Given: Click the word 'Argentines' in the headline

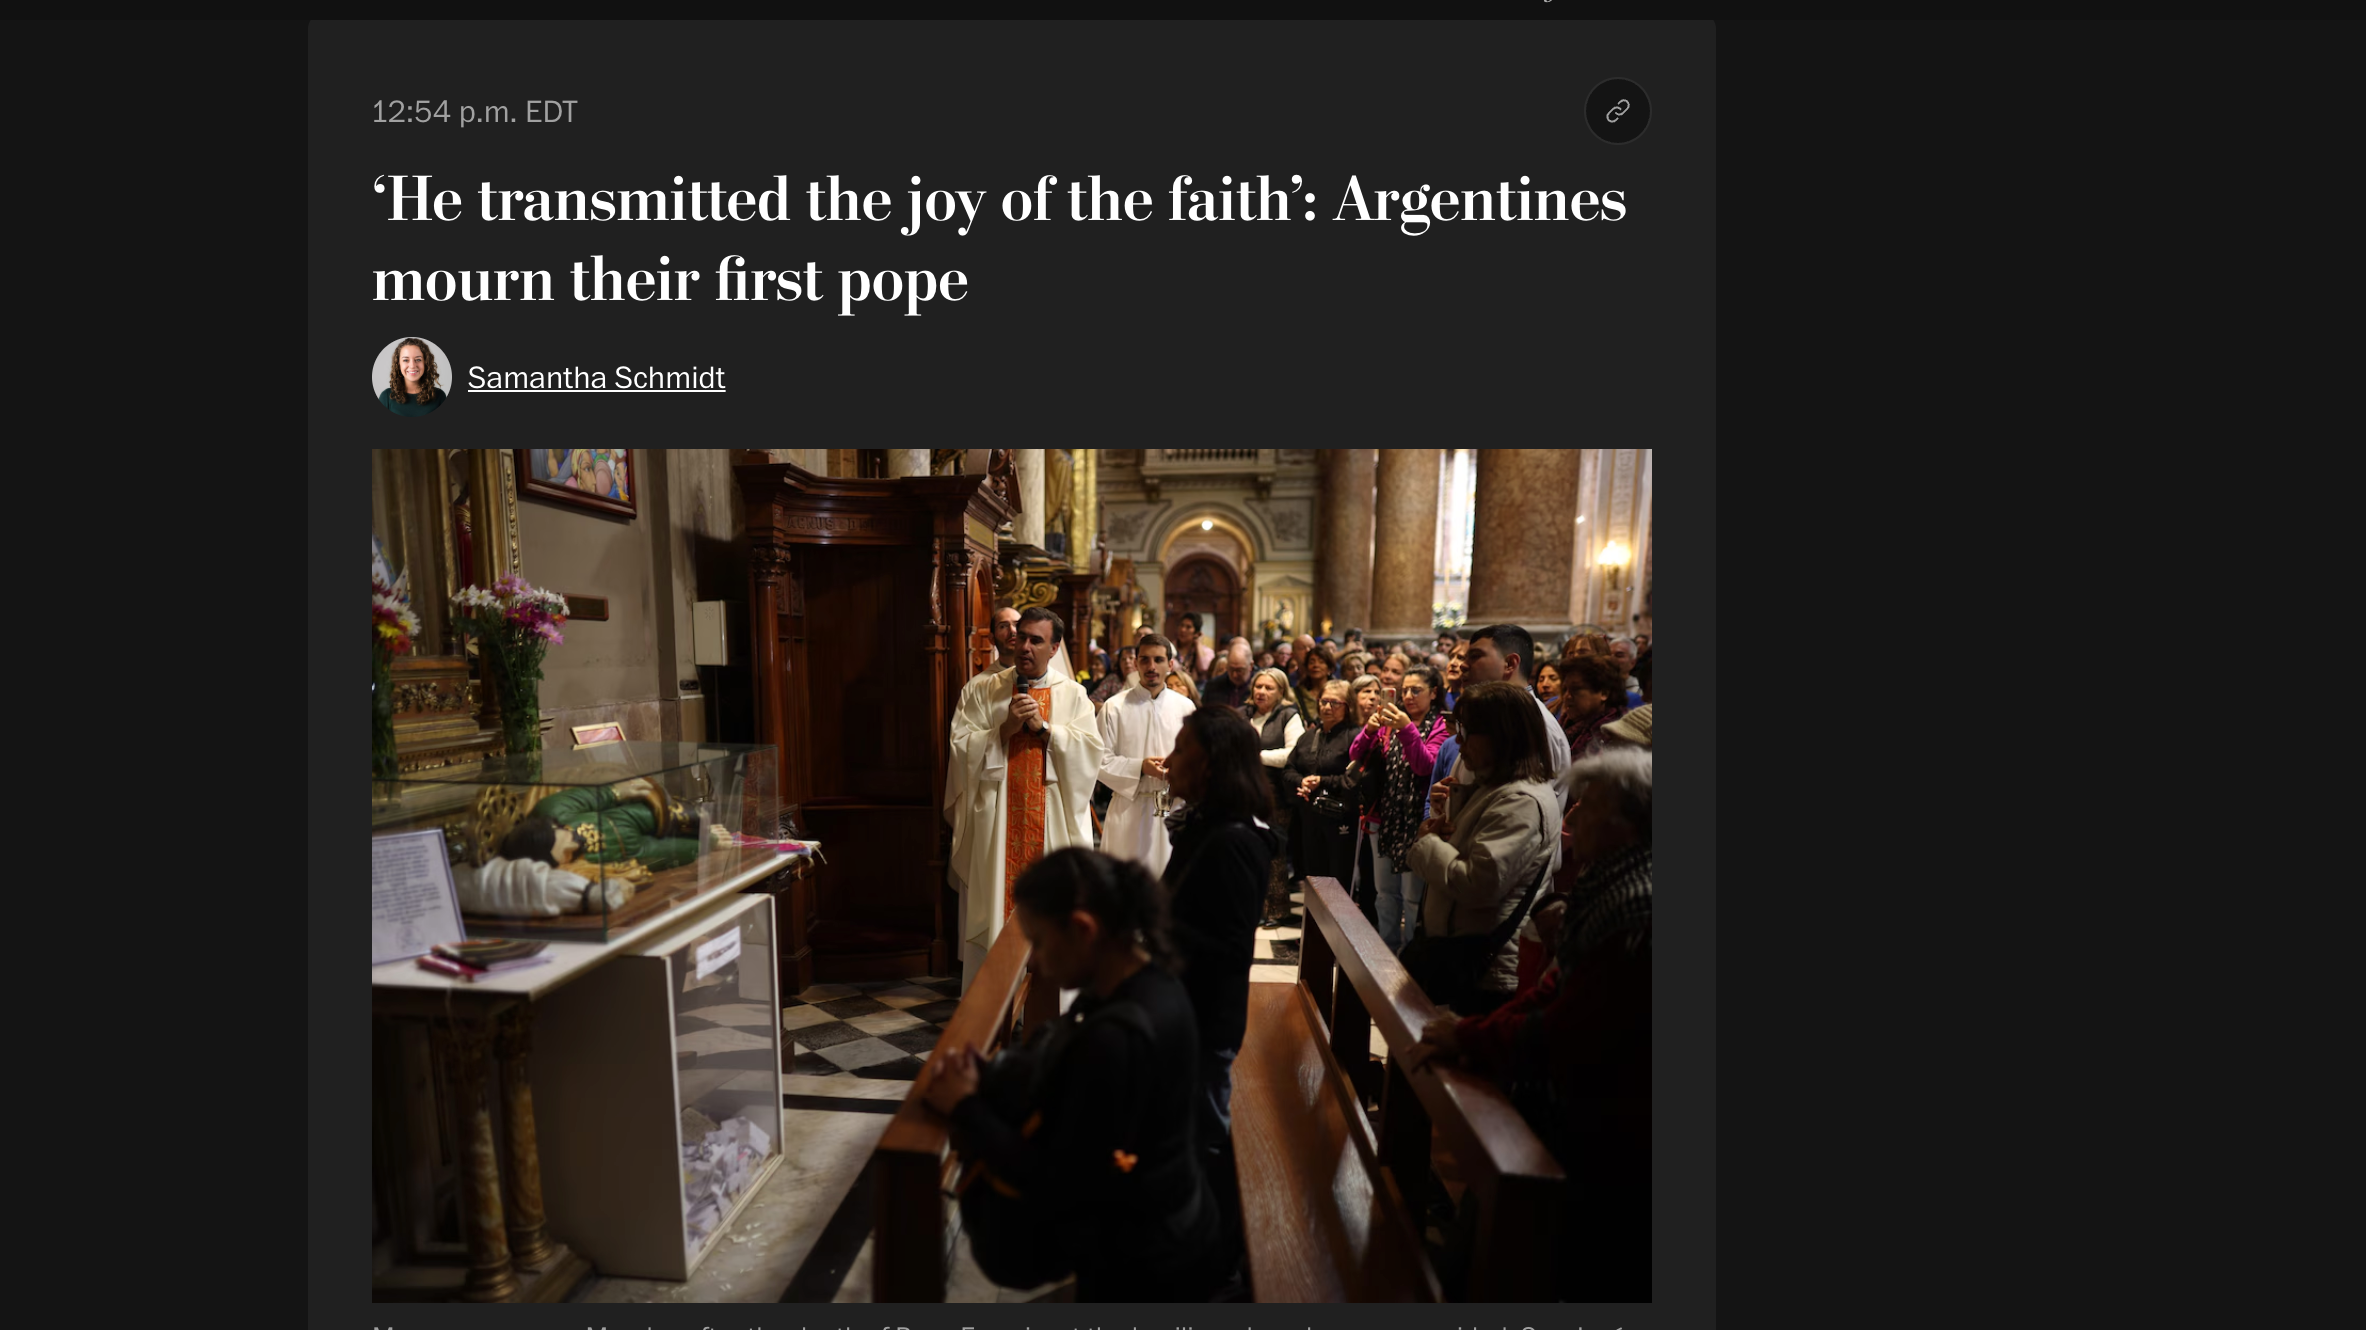Looking at the screenshot, I should tap(1480, 200).
